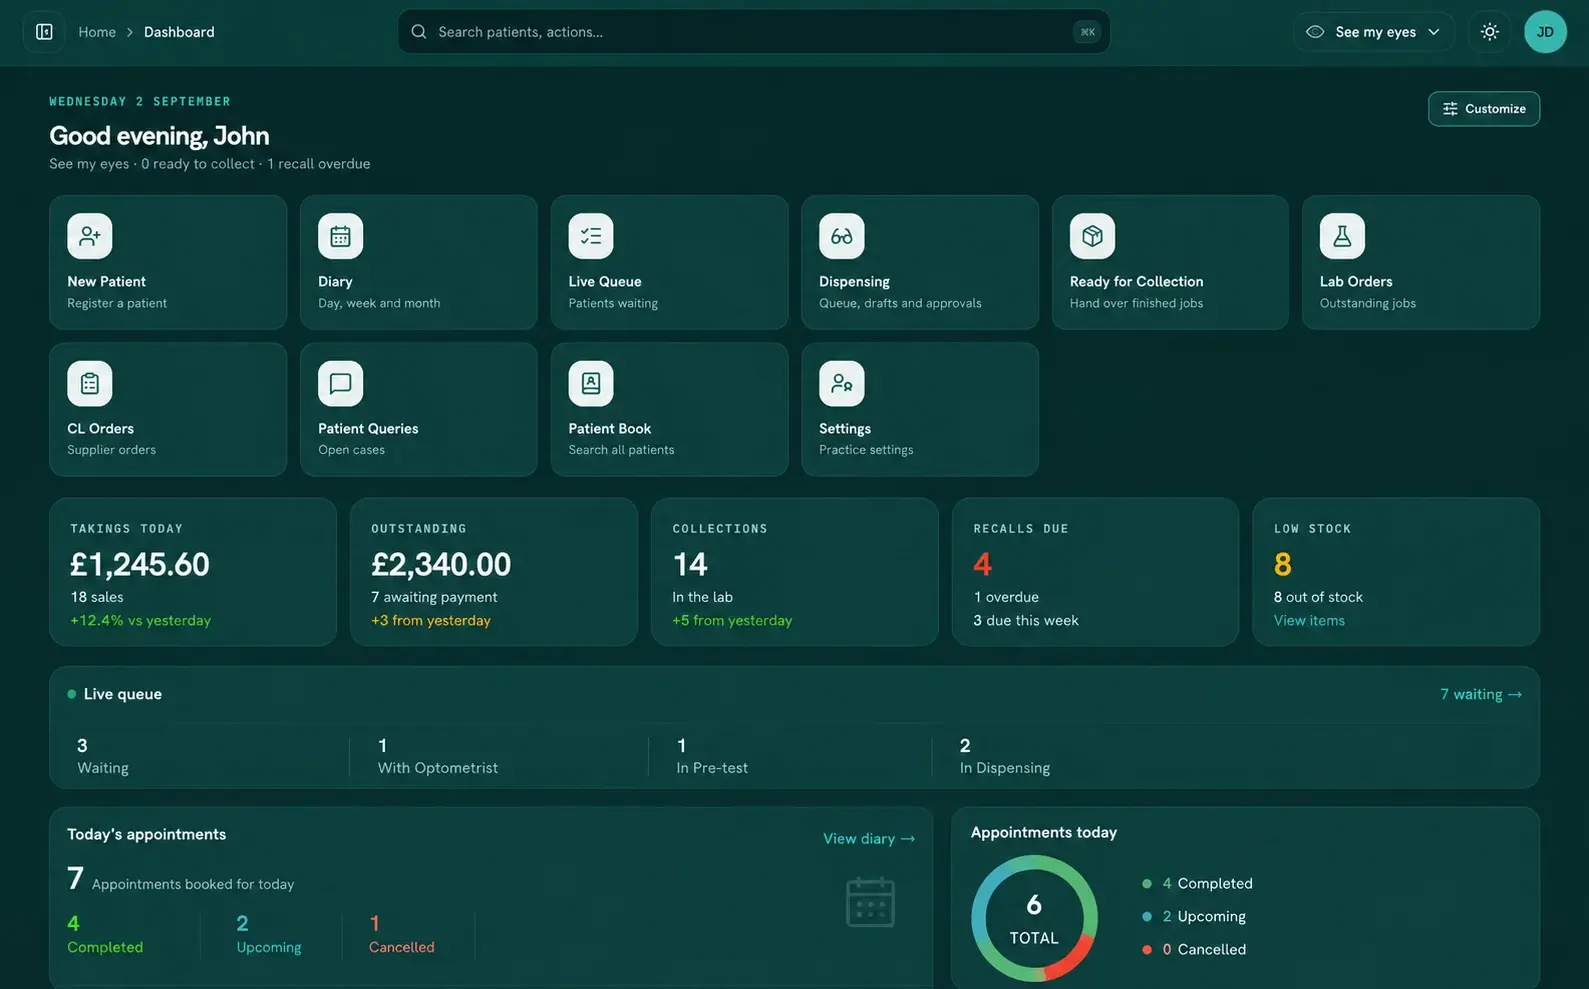Image resolution: width=1589 pixels, height=989 pixels.
Task: Click the +12.4% vs yesterday text
Action: [x=141, y=621]
